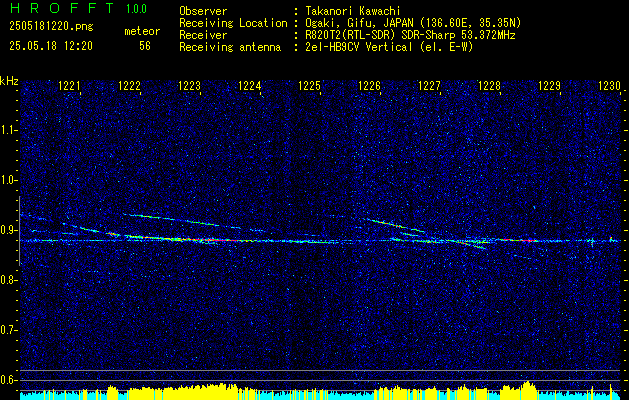The image size is (629, 400).
Task: Click the grey vertical bar left of 0.9 kHz
Action: tap(19, 231)
